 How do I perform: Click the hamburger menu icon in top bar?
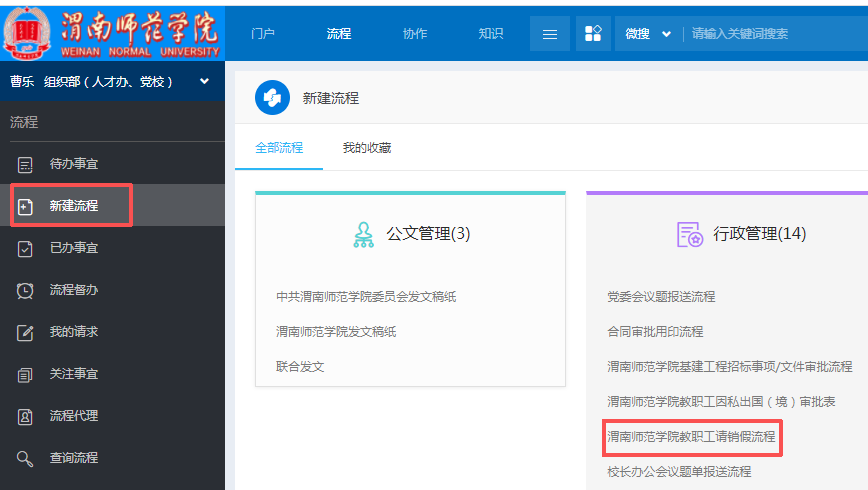549,33
